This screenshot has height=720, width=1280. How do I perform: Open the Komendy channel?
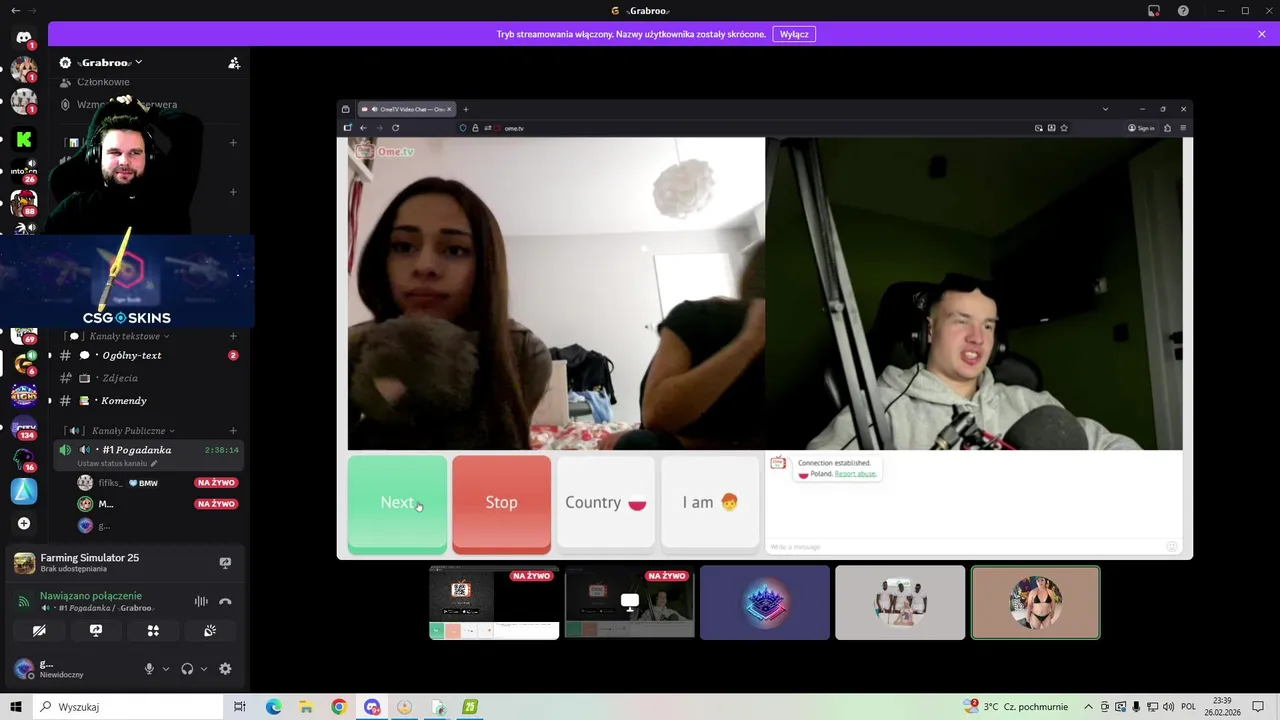tap(149, 401)
